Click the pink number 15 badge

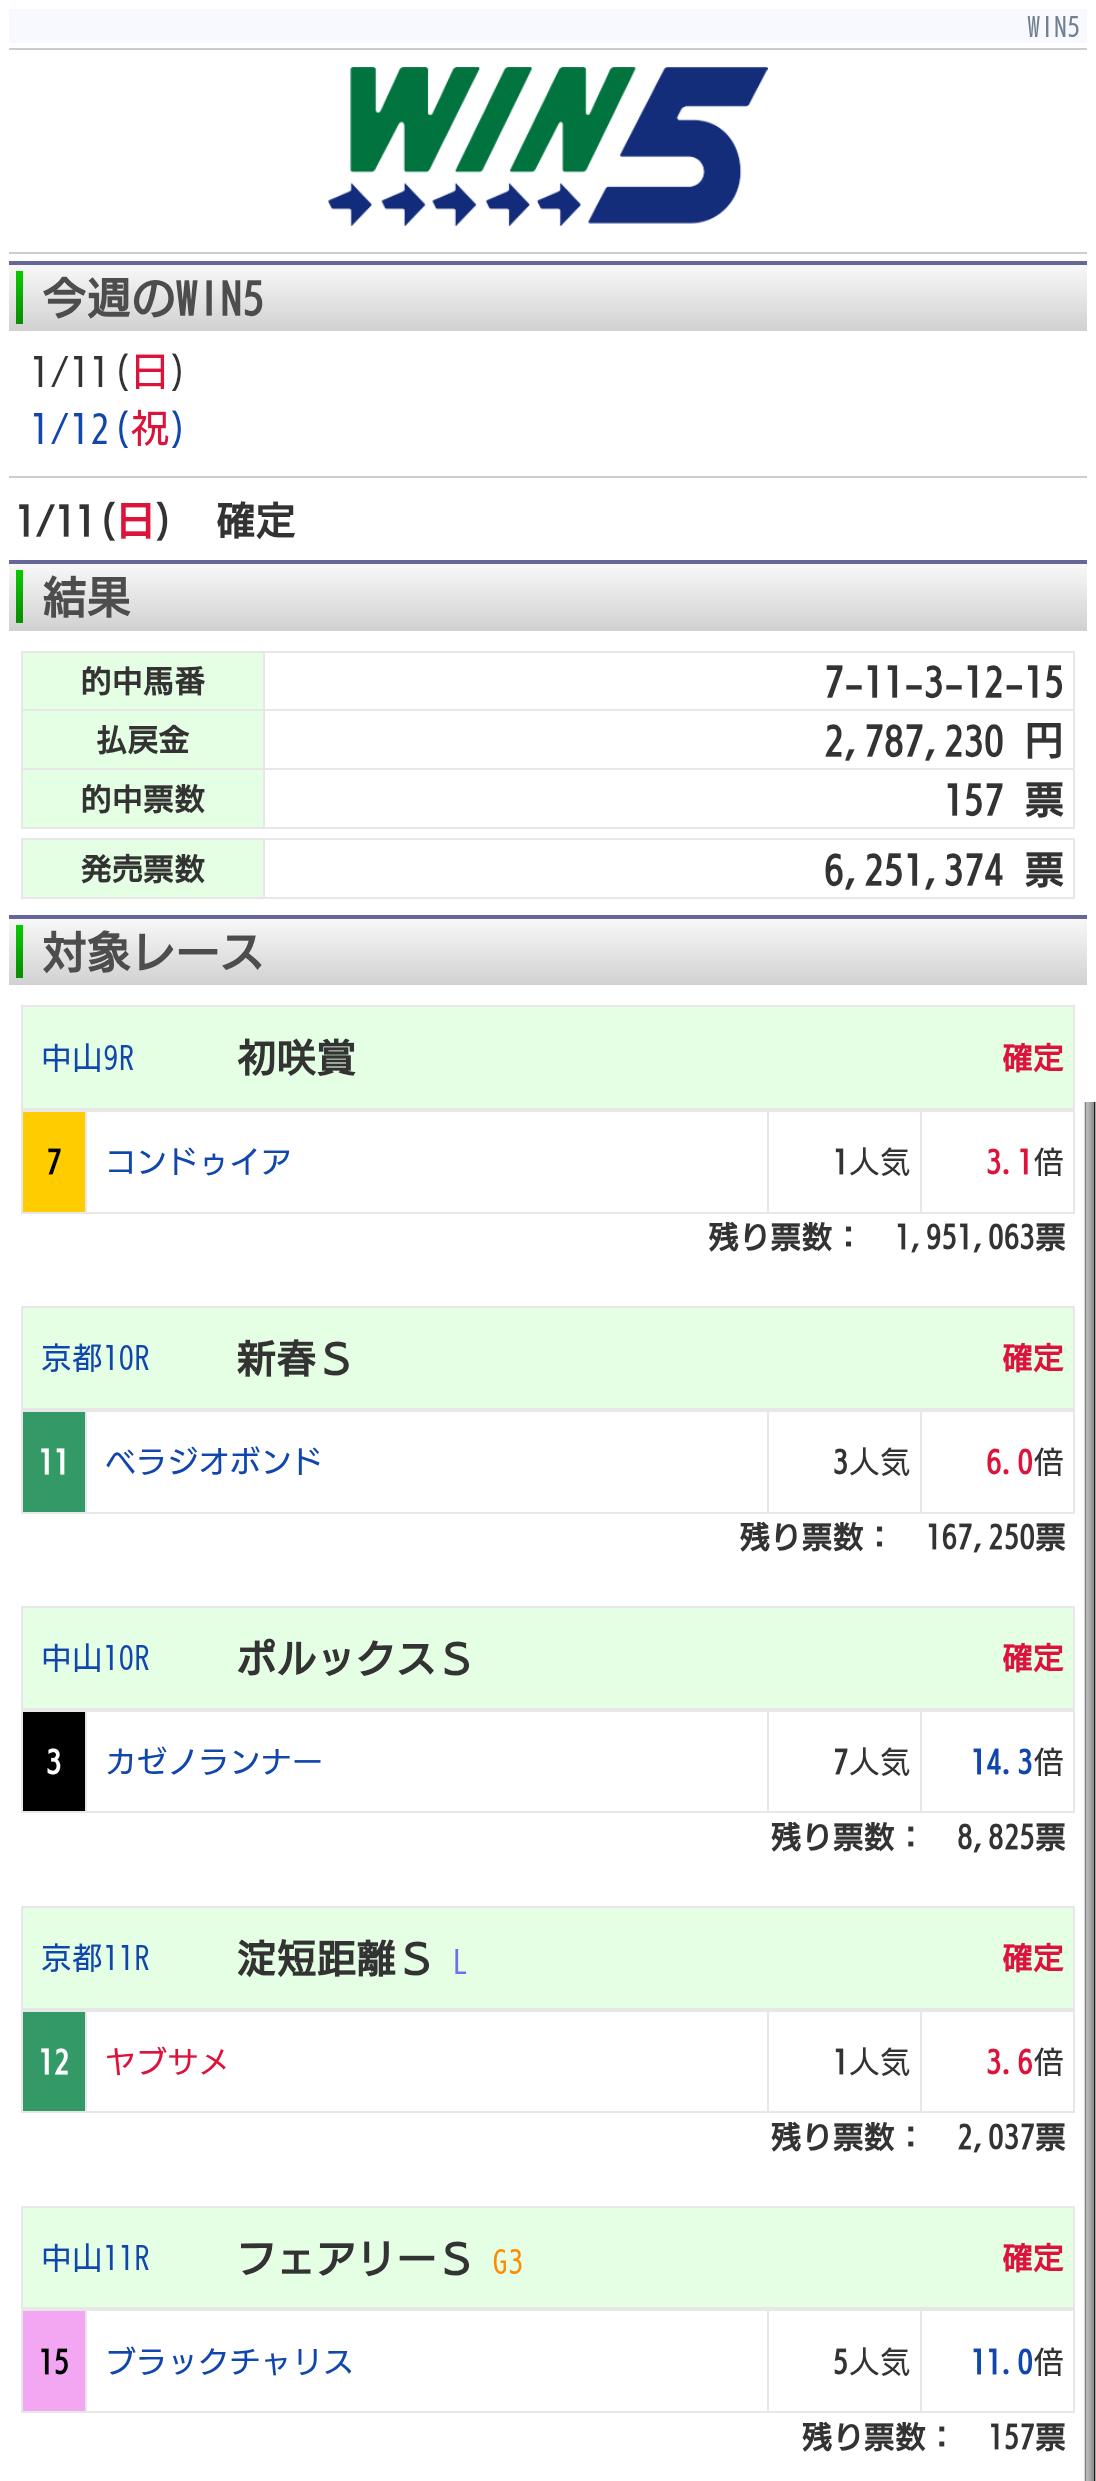click(x=54, y=2361)
